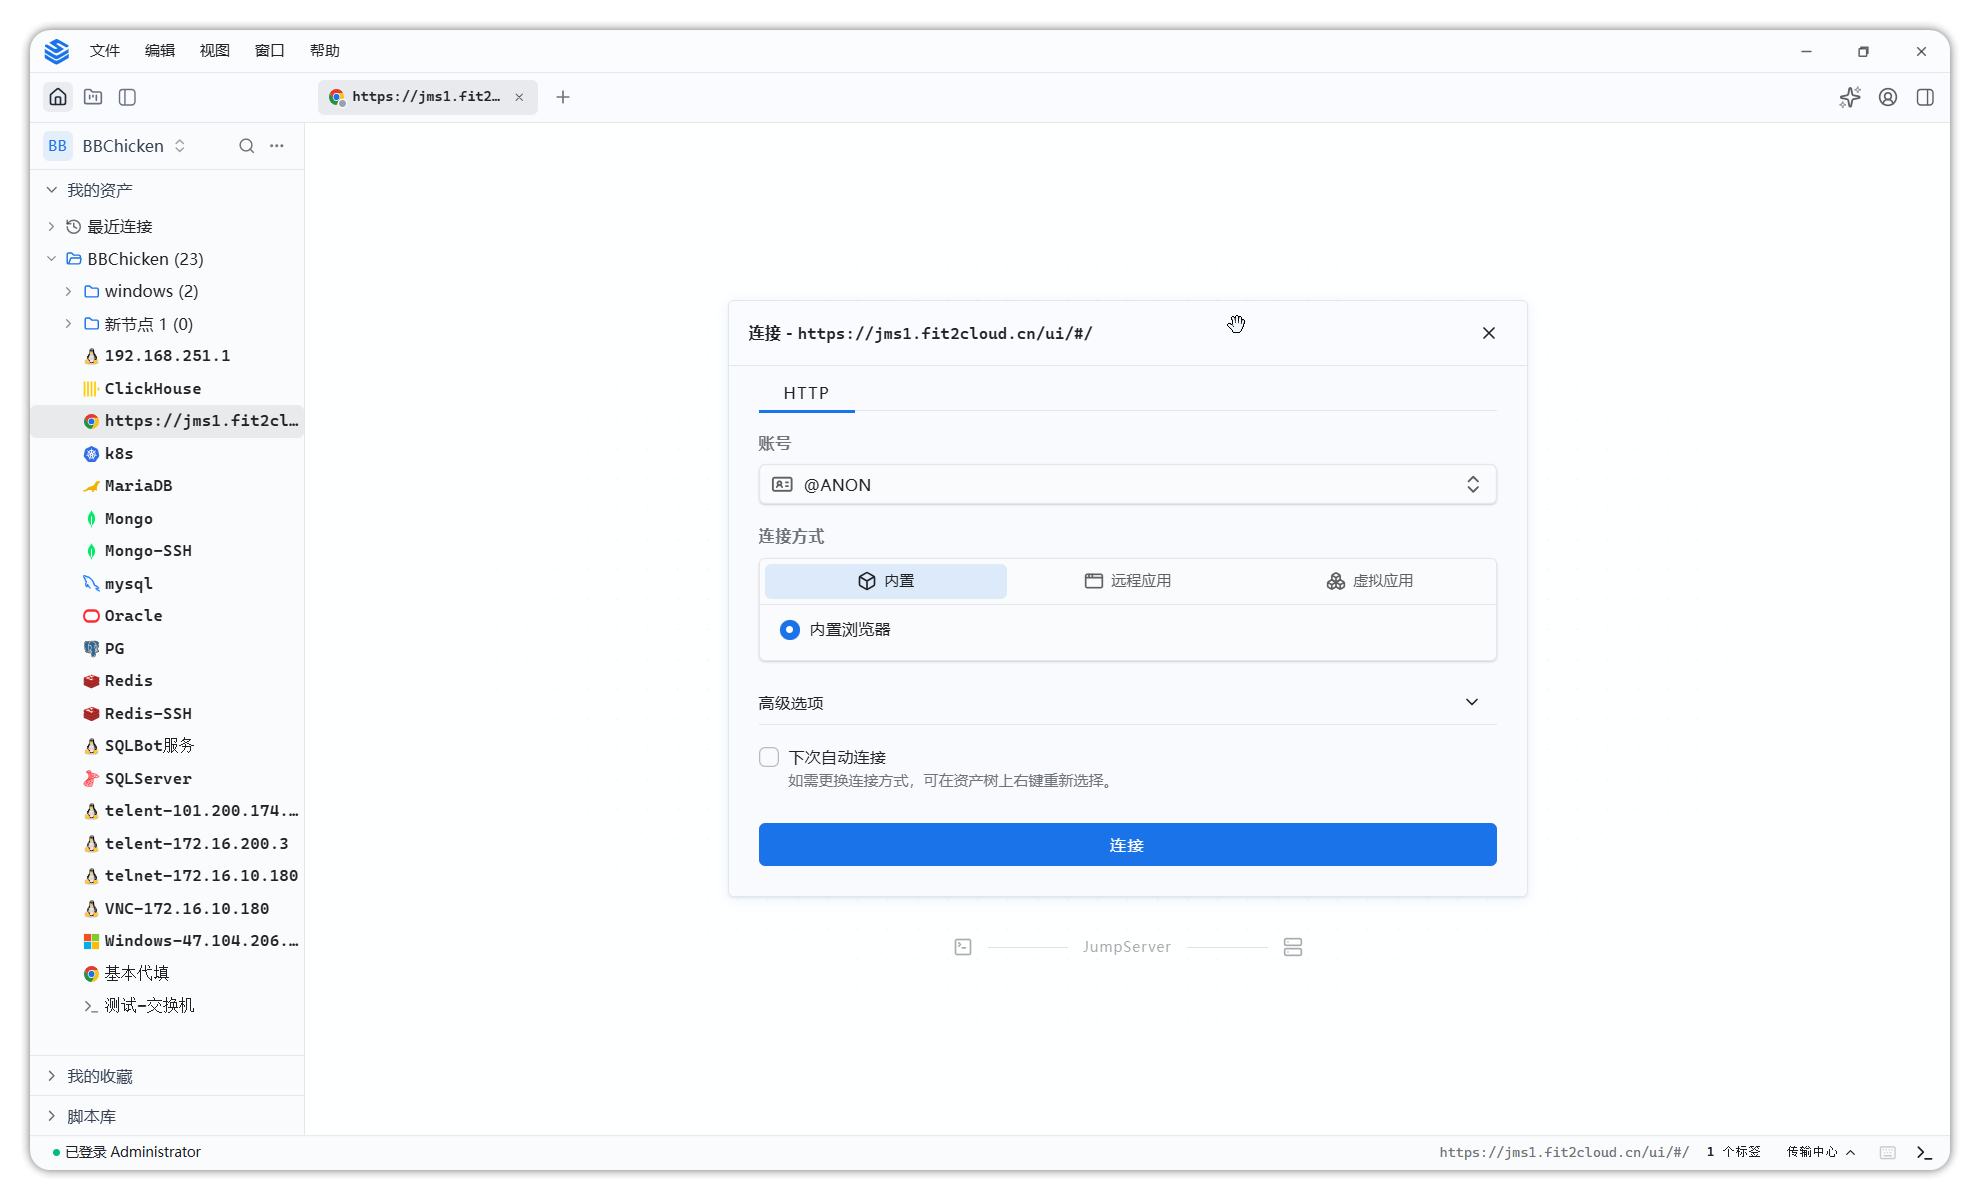Expand the 高级选项 section
Viewport: 1980px width, 1190px height.
[x=1127, y=702]
